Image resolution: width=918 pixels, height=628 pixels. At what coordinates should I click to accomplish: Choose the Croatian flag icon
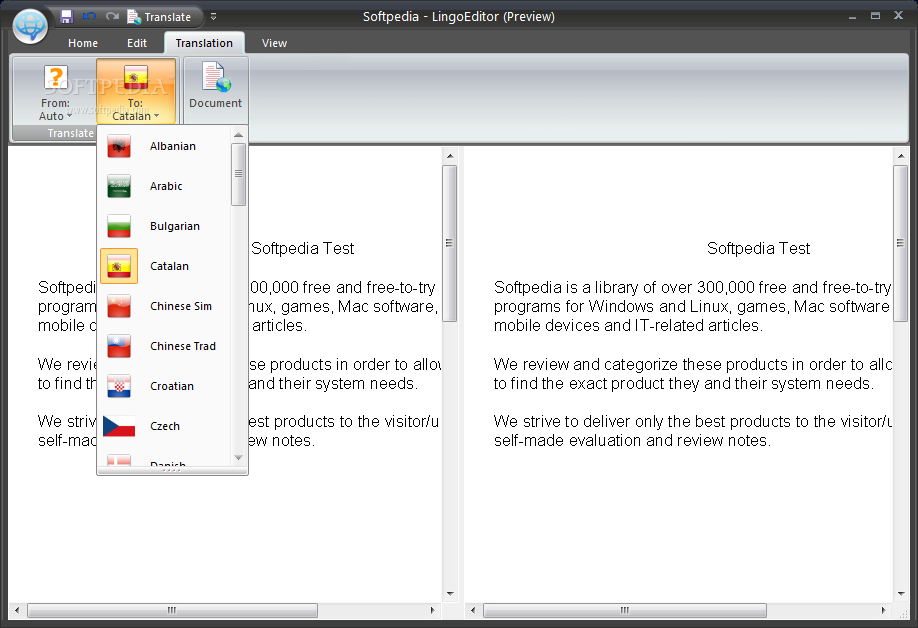pyautogui.click(x=119, y=386)
